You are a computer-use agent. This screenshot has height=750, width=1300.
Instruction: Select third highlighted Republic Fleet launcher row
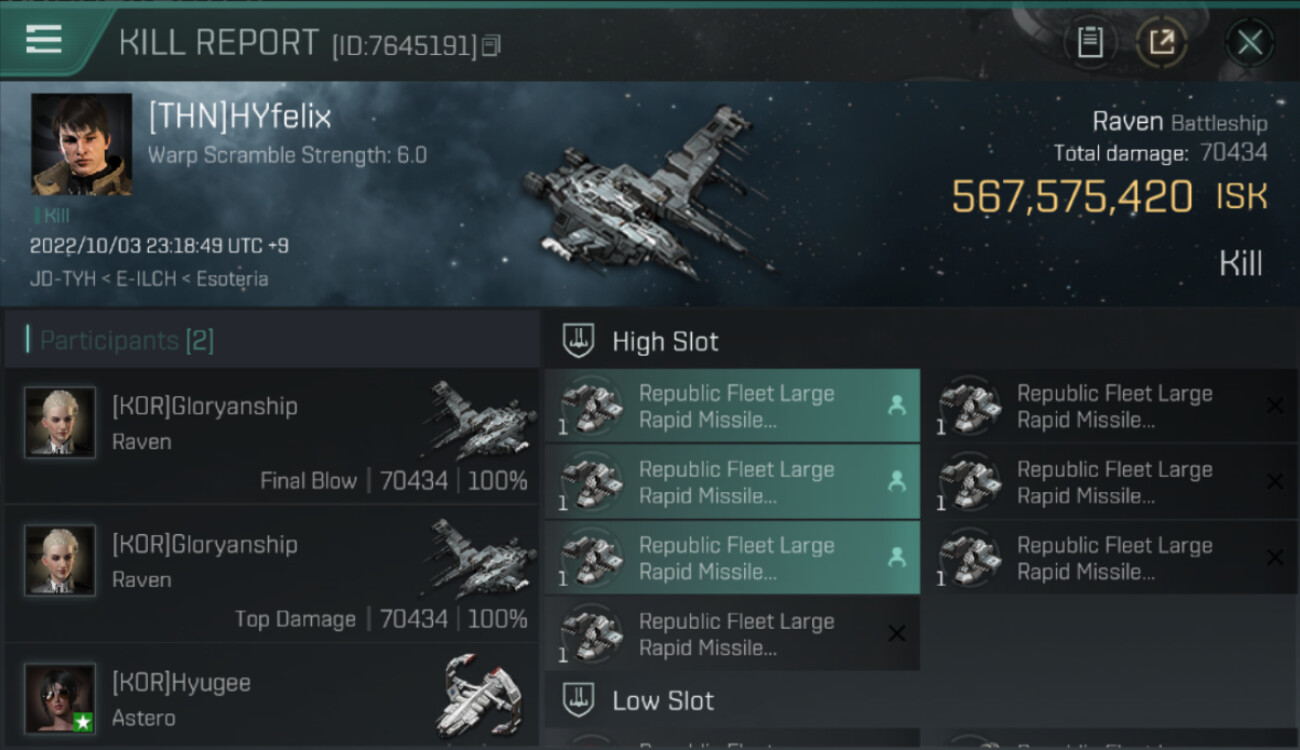pos(732,558)
